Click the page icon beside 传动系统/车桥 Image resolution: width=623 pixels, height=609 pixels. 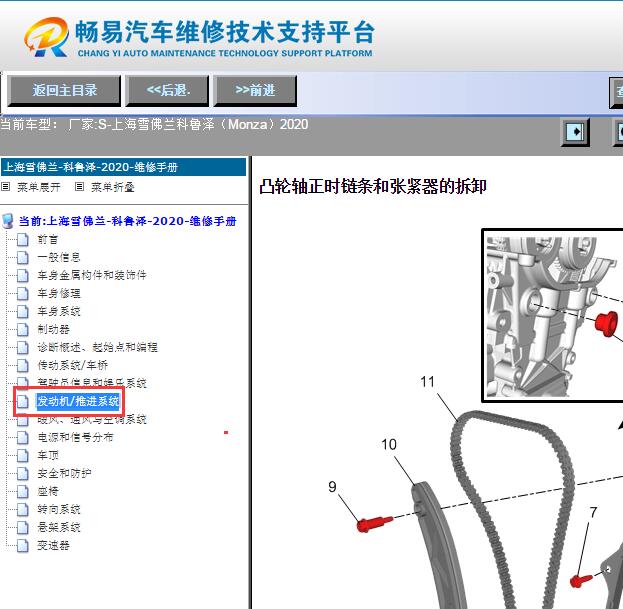[23, 365]
